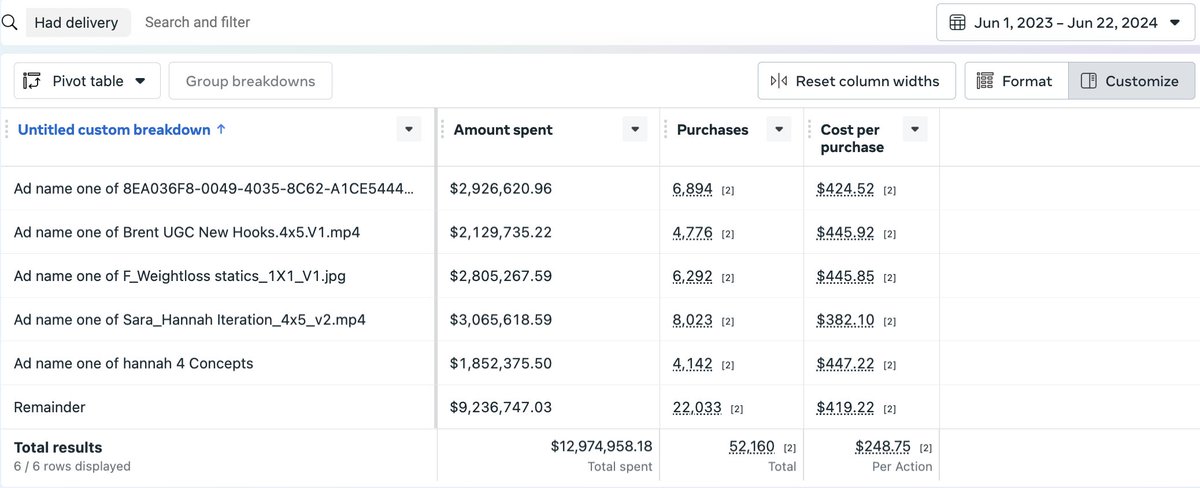Screen dimensions: 1200x488
Task: Open the Amount spent column menu
Action: pyautogui.click(x=634, y=129)
